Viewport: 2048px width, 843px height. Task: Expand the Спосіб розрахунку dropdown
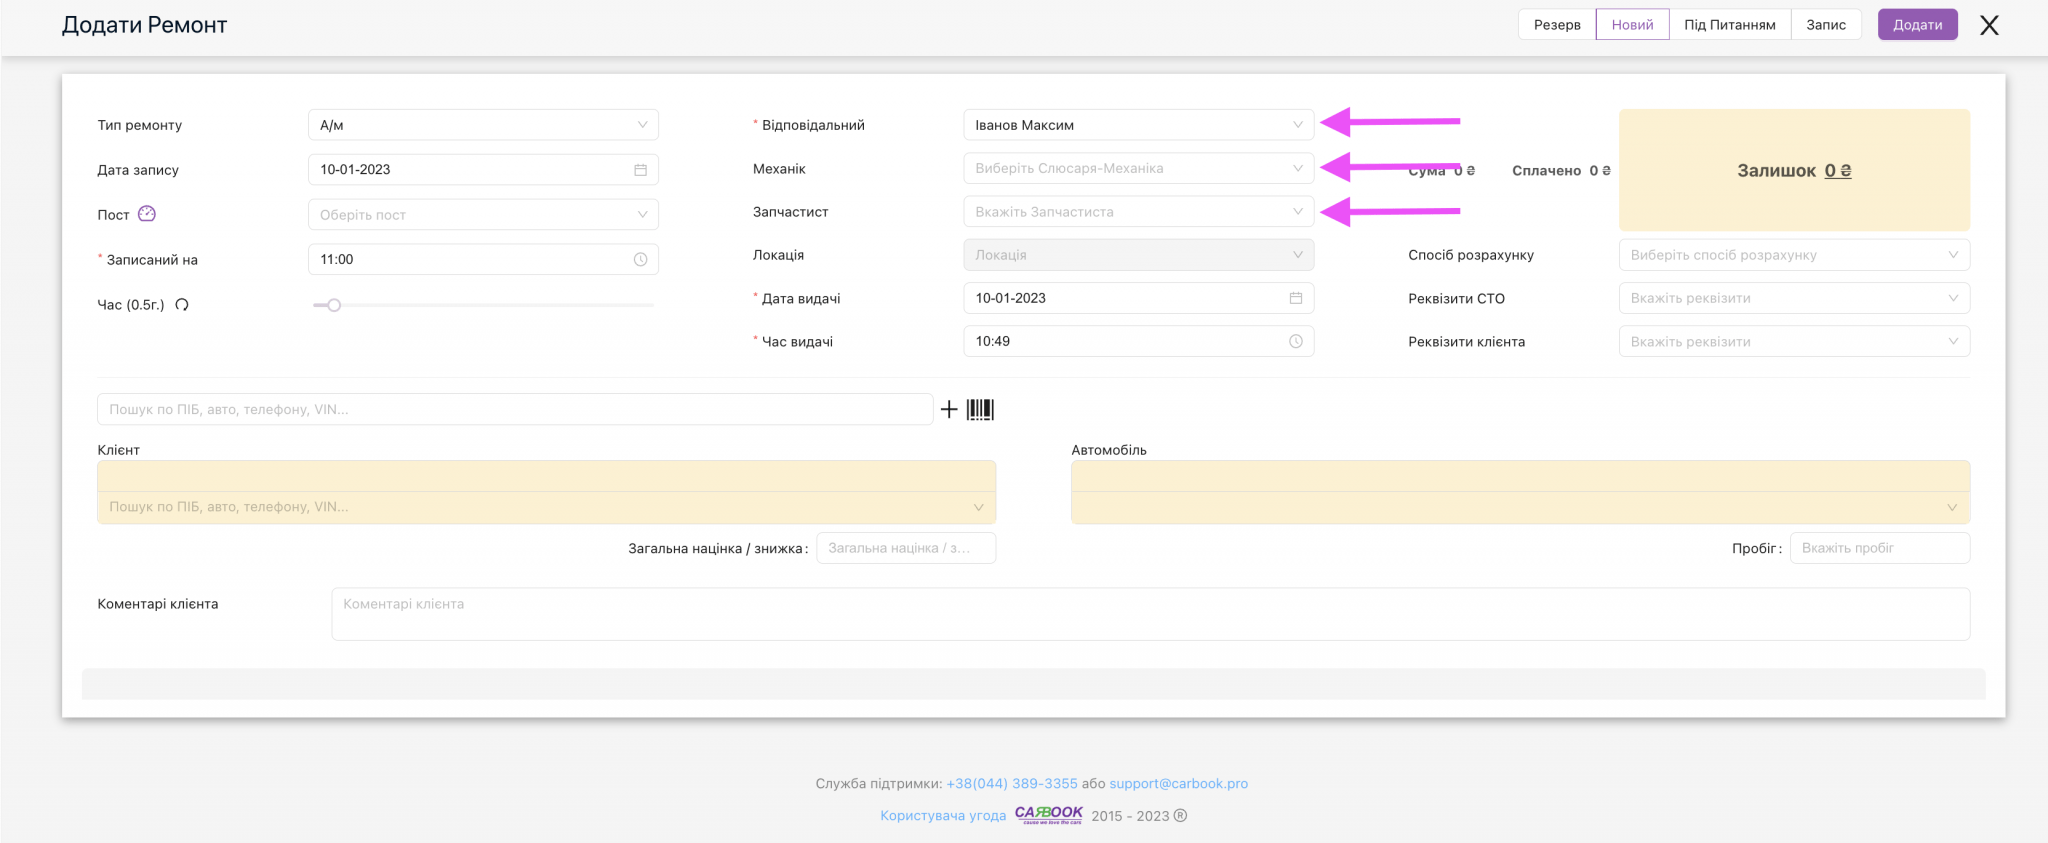[1794, 255]
